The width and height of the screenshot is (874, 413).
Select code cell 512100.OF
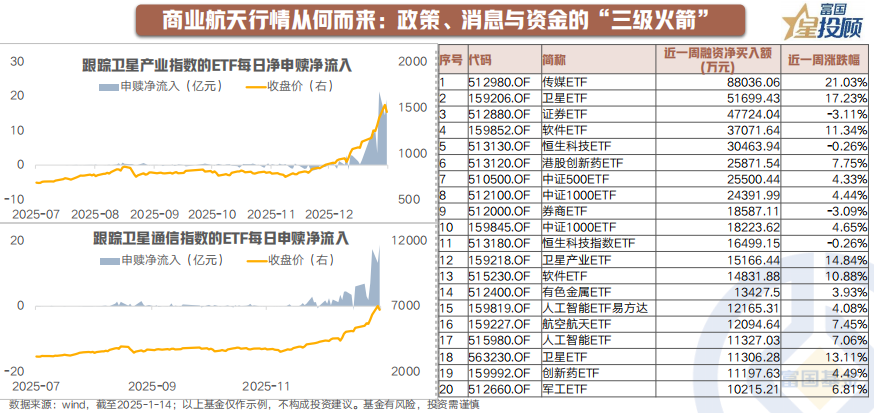(503, 195)
